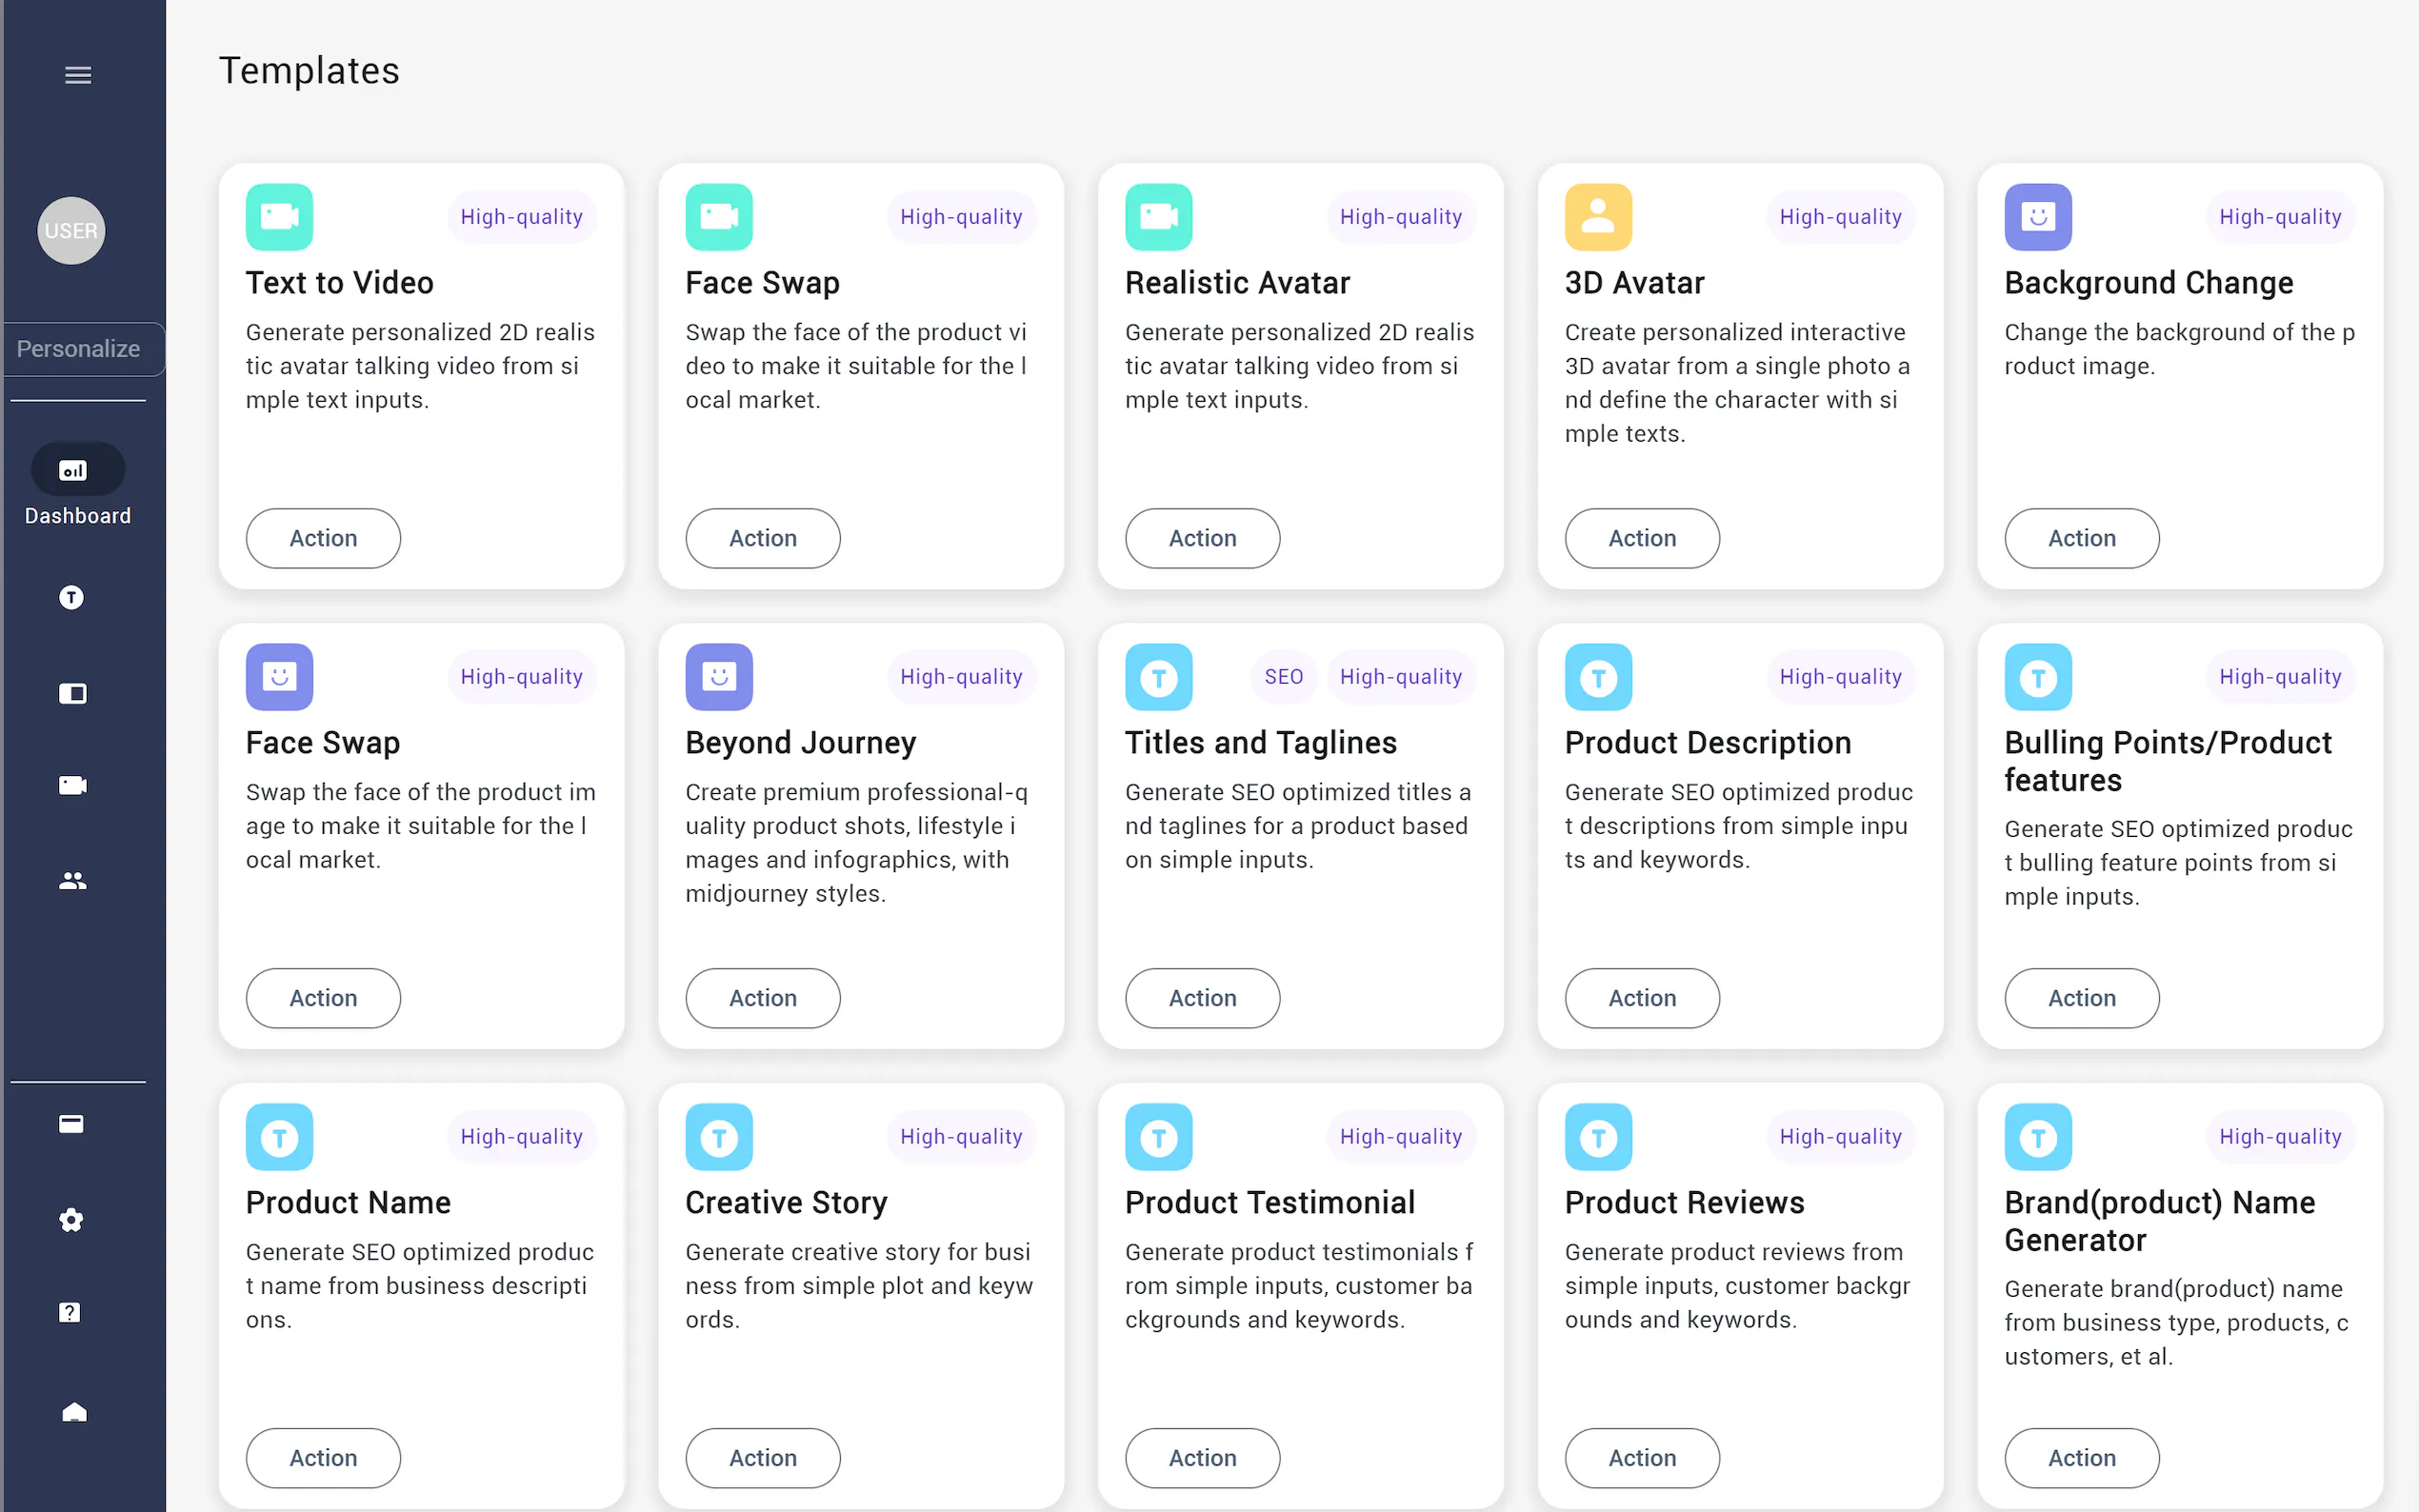The height and width of the screenshot is (1512, 2419).
Task: Launch Action for Background Change template
Action: coord(2081,539)
